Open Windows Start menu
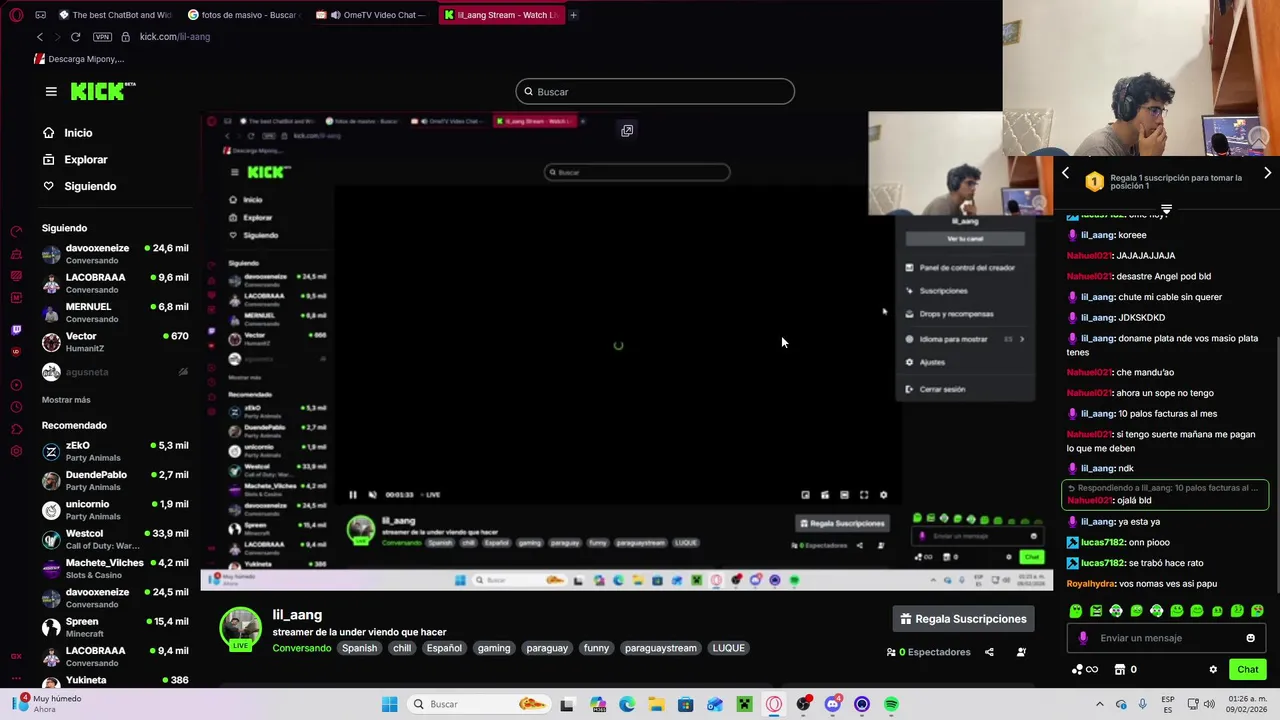The image size is (1280, 720). [389, 704]
